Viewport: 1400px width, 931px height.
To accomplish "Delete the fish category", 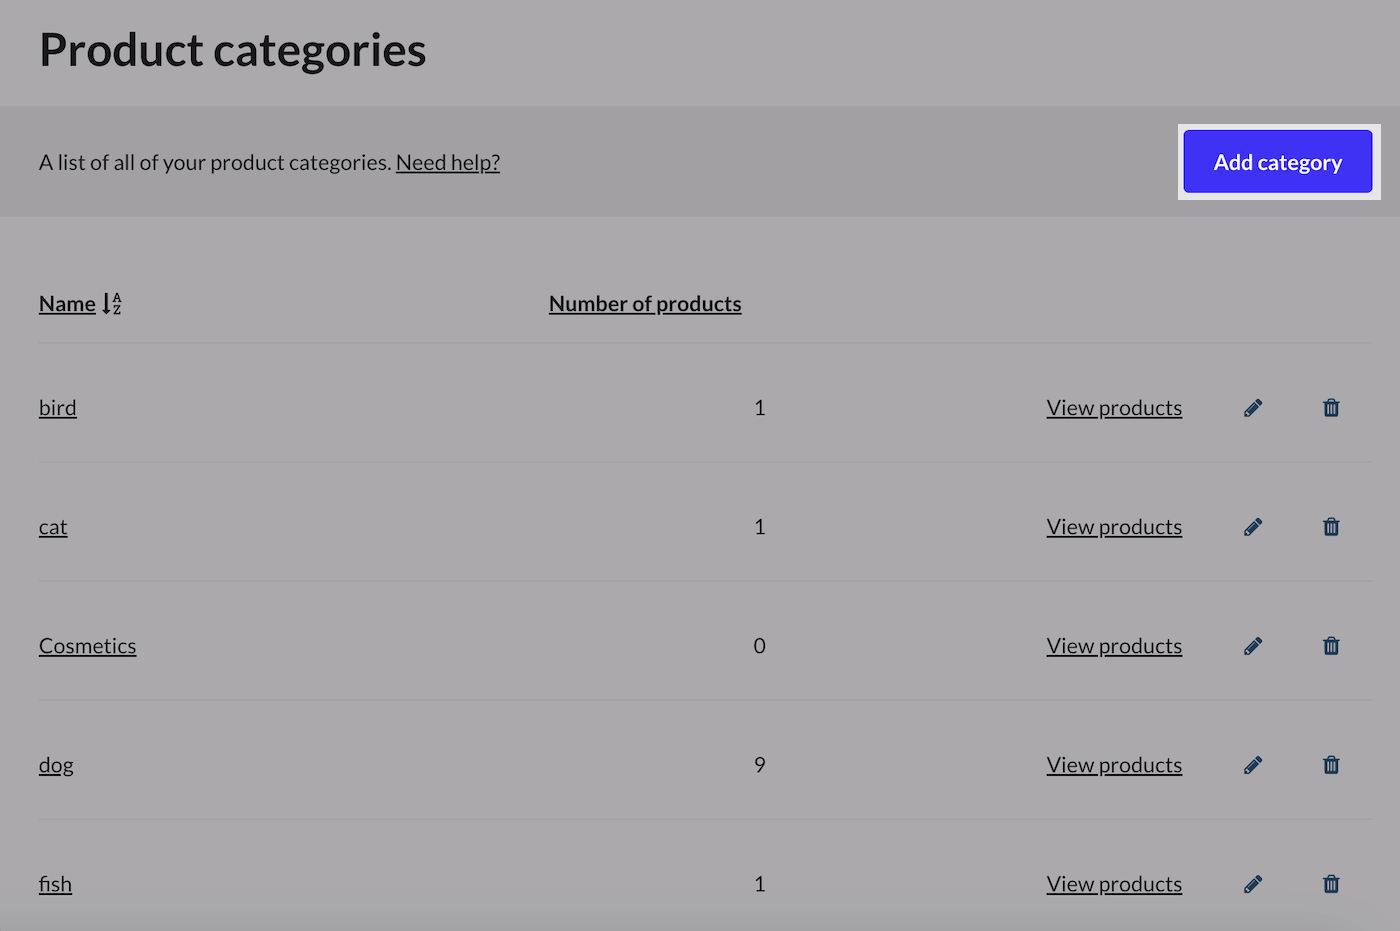I will coord(1331,883).
